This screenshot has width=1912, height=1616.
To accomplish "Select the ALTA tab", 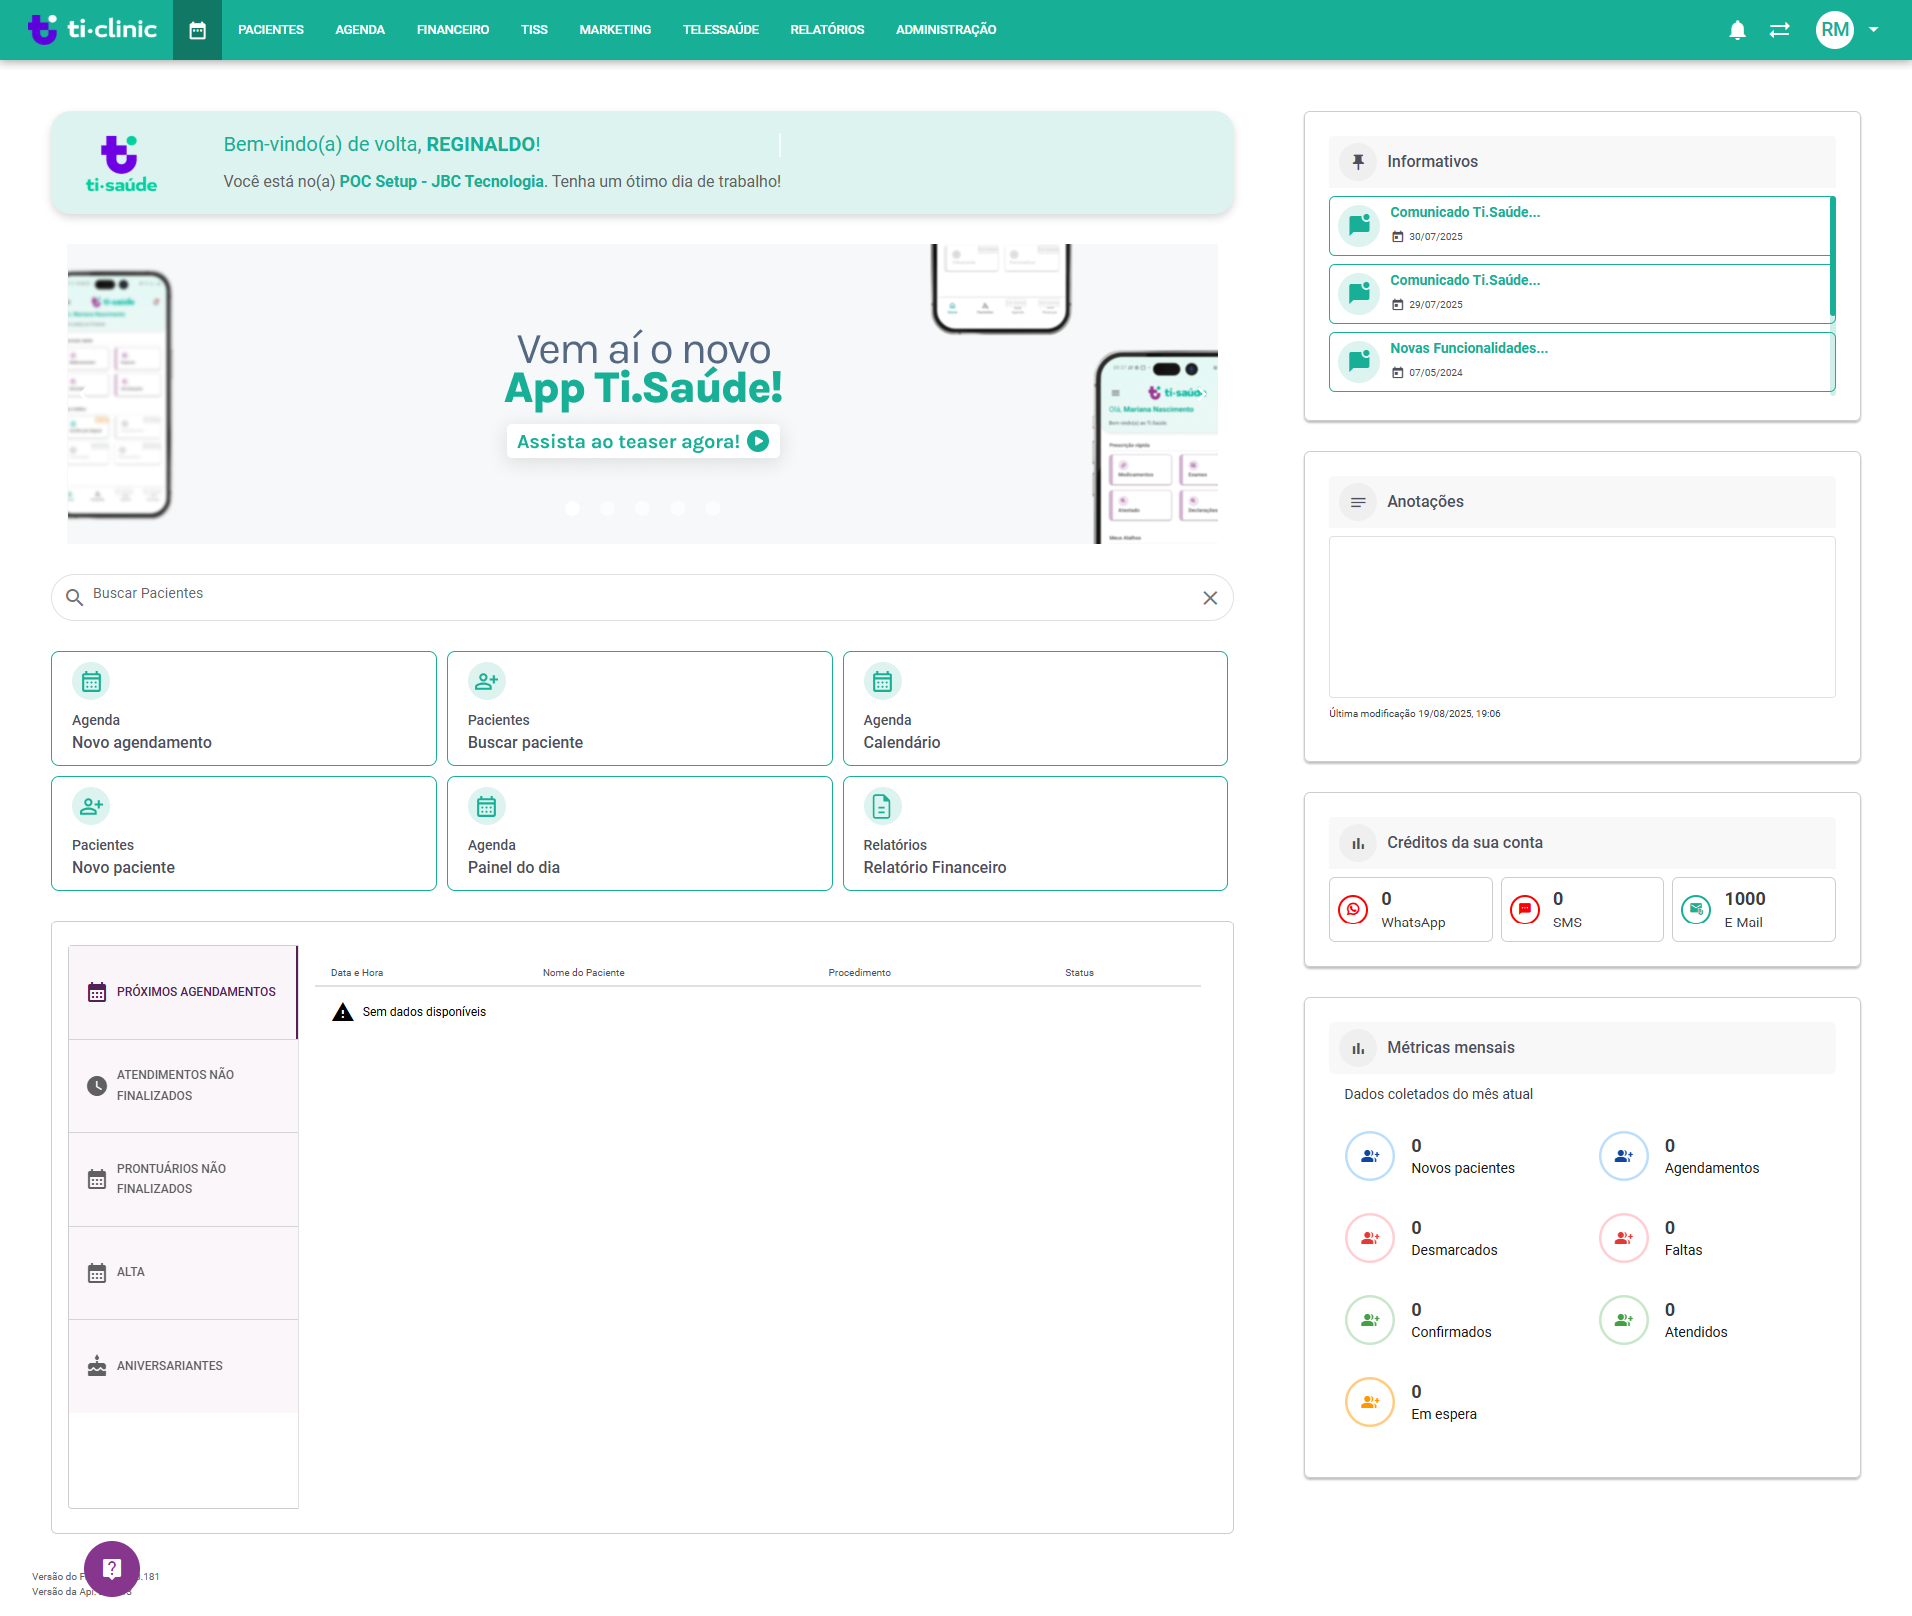I will 183,1273.
